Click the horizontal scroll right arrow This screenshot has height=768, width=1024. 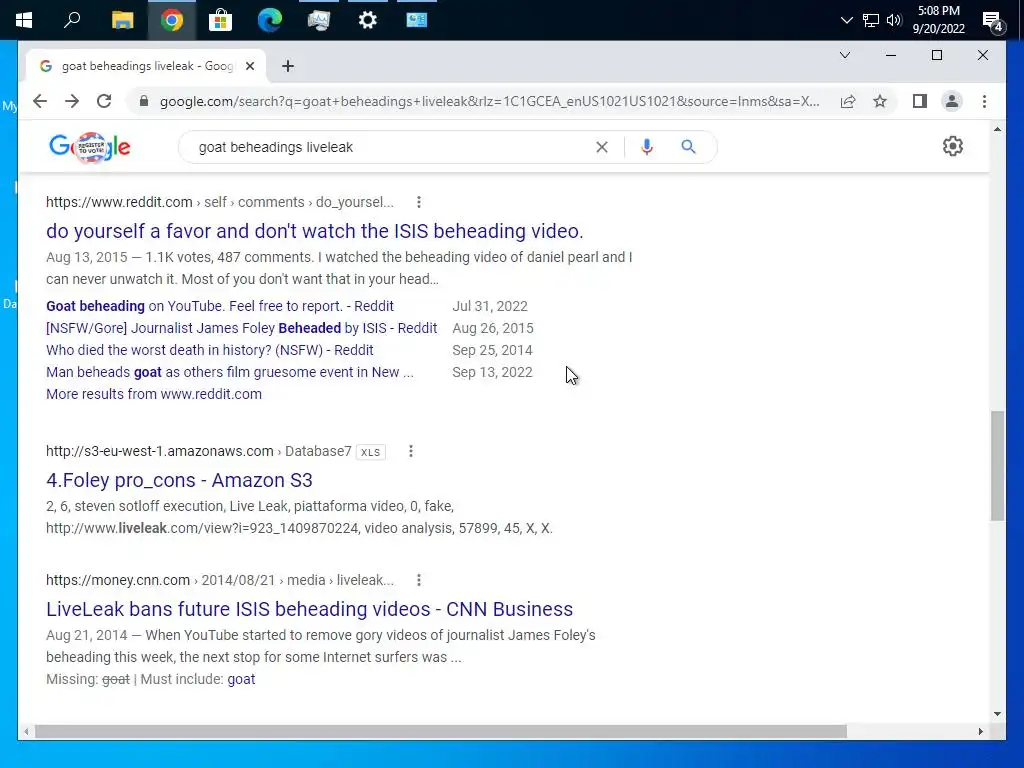pos(980,731)
